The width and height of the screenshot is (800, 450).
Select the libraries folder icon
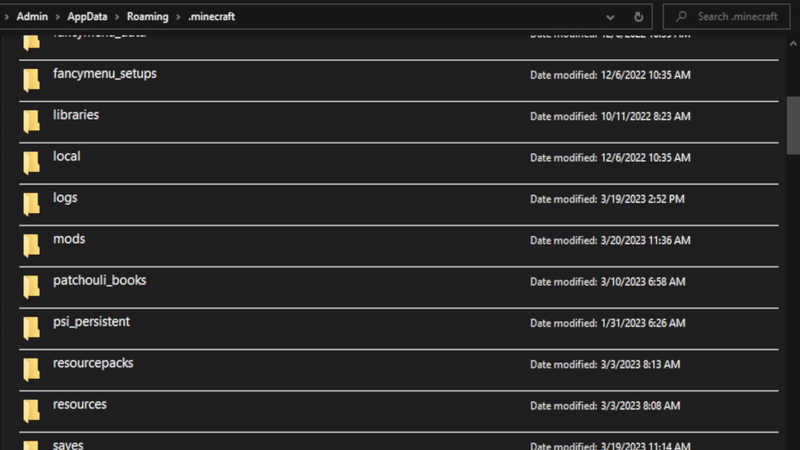point(31,121)
